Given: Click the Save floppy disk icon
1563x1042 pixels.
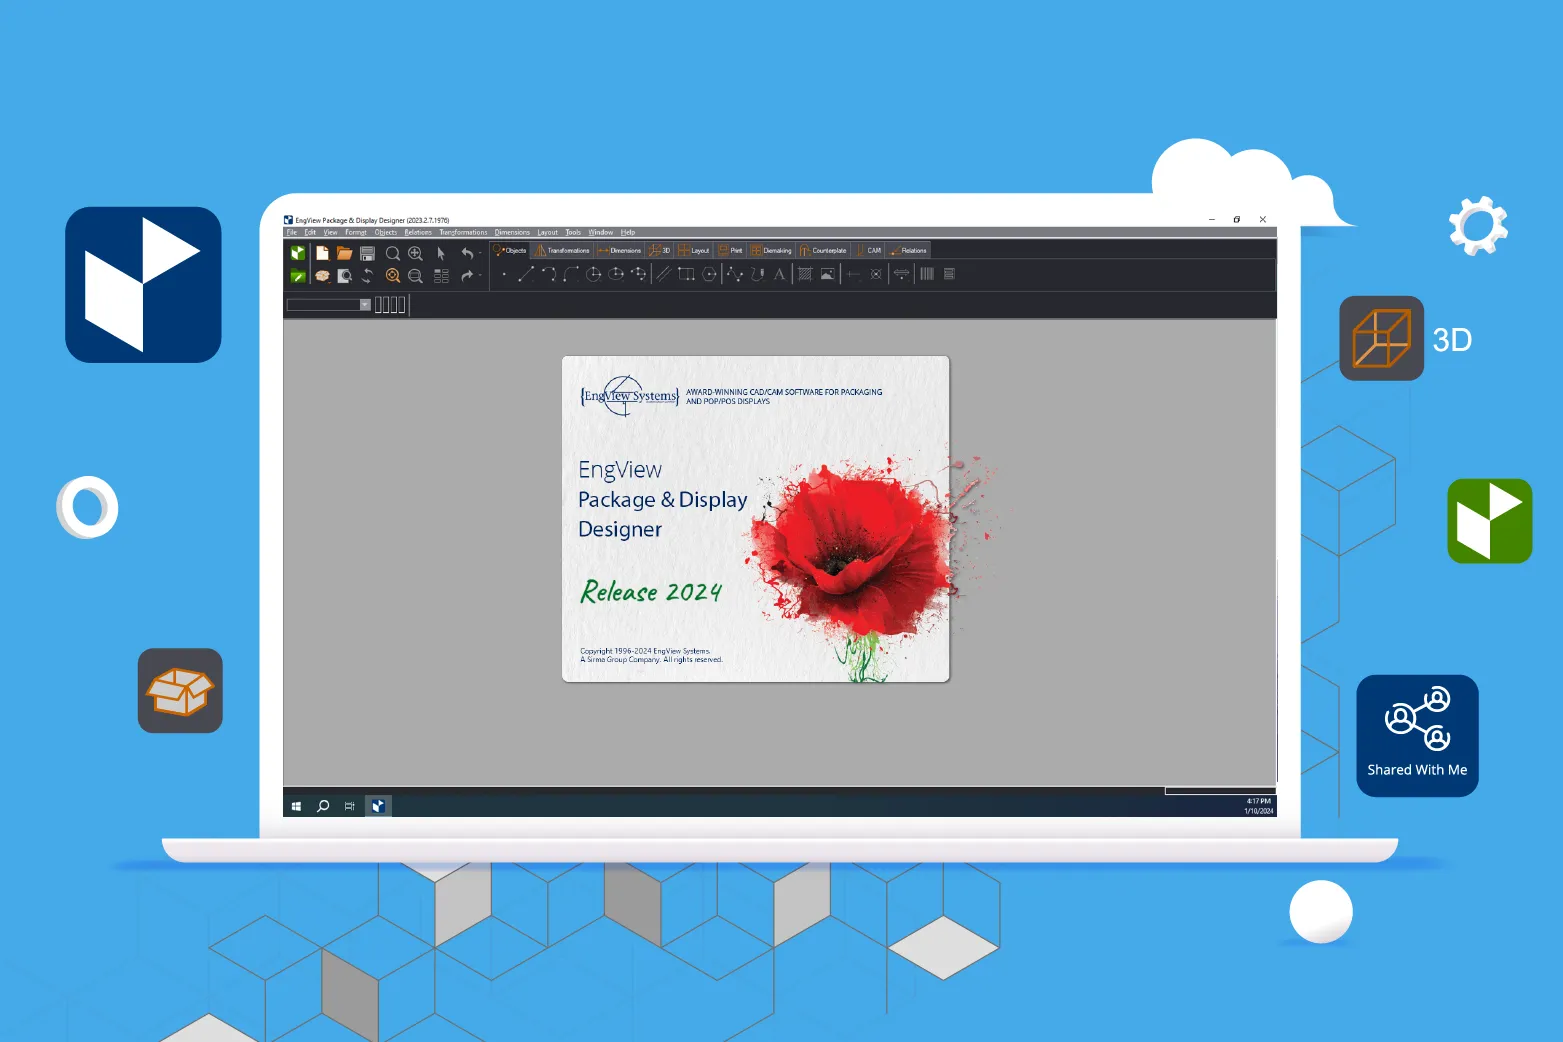Looking at the screenshot, I should click(x=367, y=254).
